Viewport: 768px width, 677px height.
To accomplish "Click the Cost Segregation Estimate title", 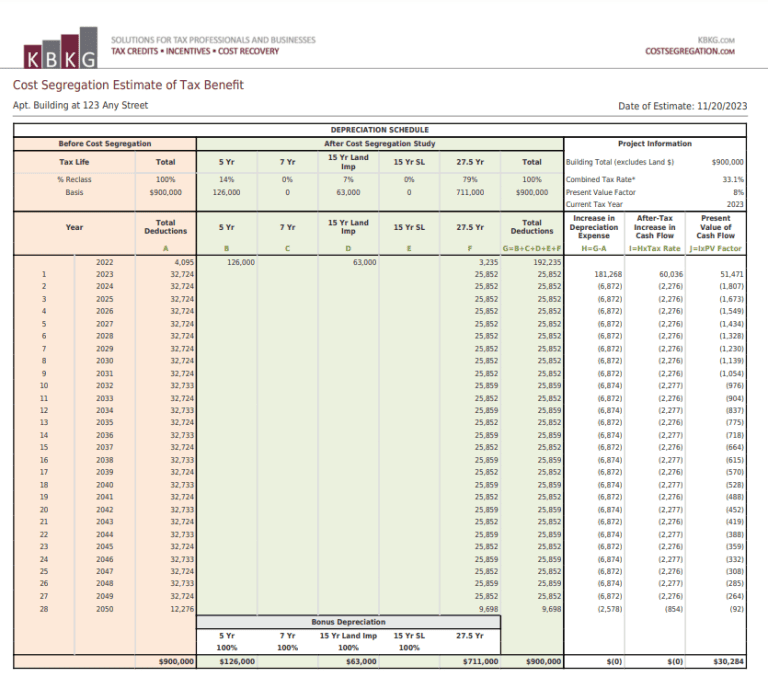I will [x=127, y=85].
